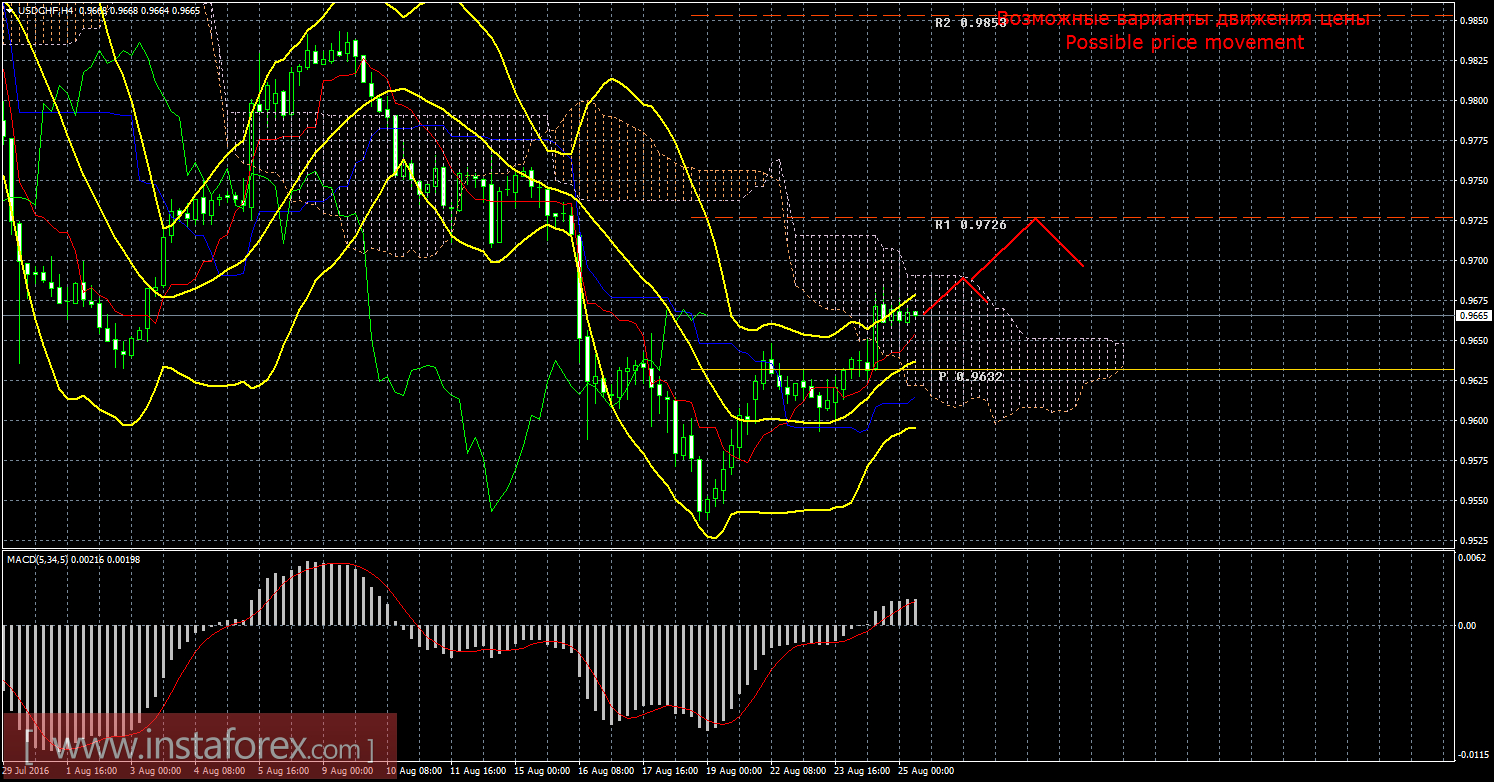Click the 16 Aug 08:00 time axis label
Screen dimensions: 1494x782
coord(606,772)
